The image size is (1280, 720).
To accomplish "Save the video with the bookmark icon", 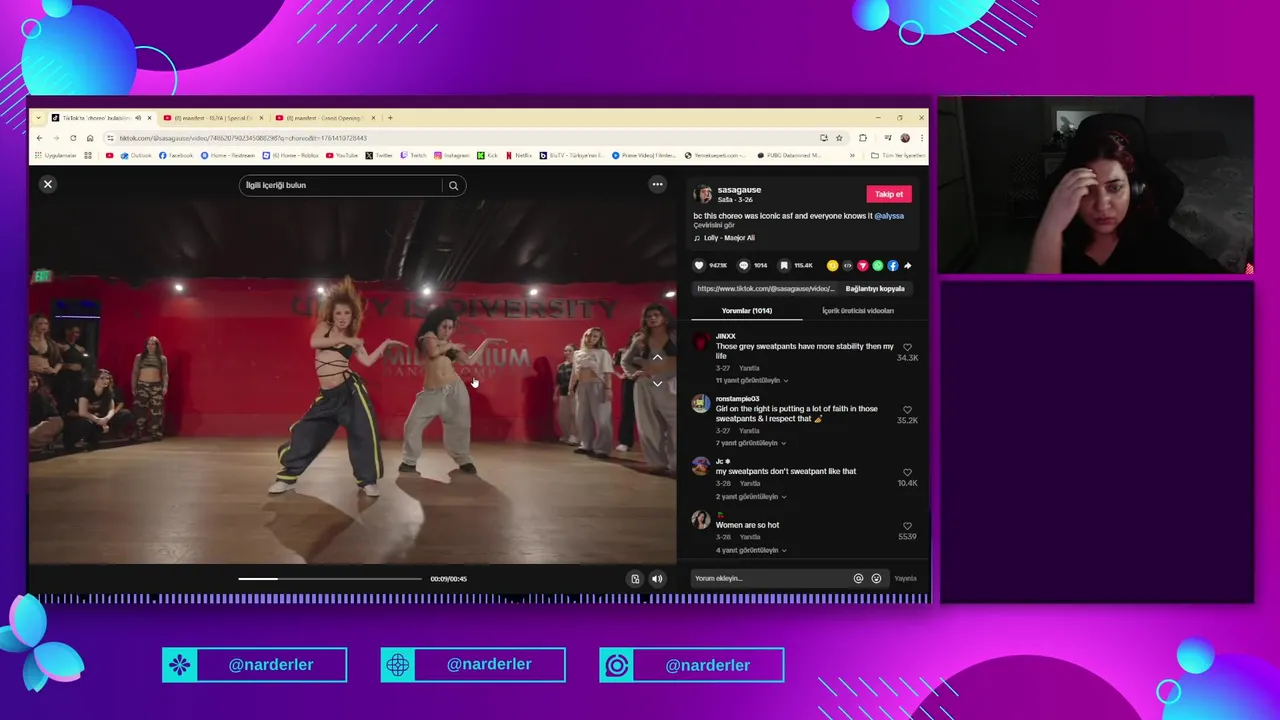I will coord(784,266).
